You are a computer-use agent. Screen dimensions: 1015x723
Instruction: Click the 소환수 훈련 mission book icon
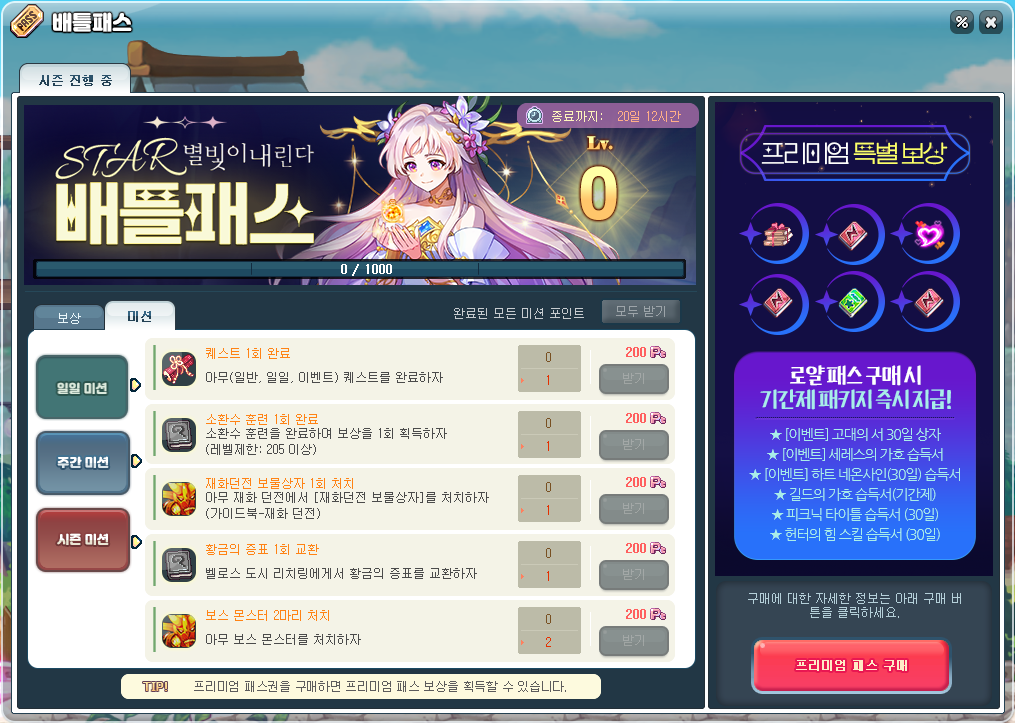tap(179, 434)
